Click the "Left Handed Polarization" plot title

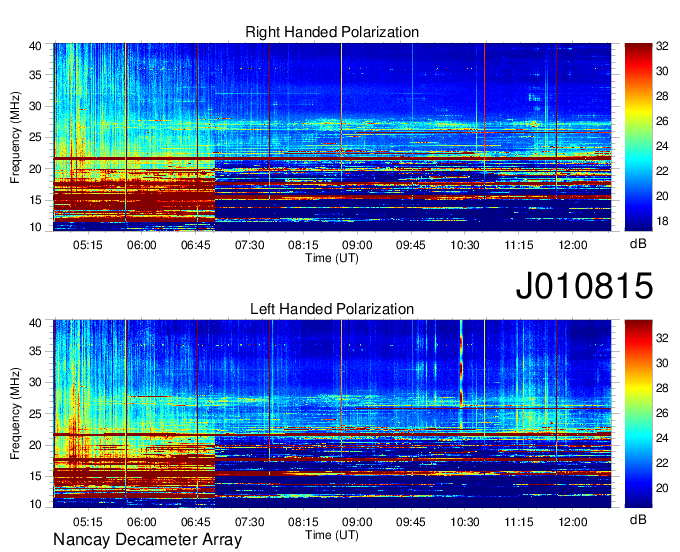click(332, 309)
